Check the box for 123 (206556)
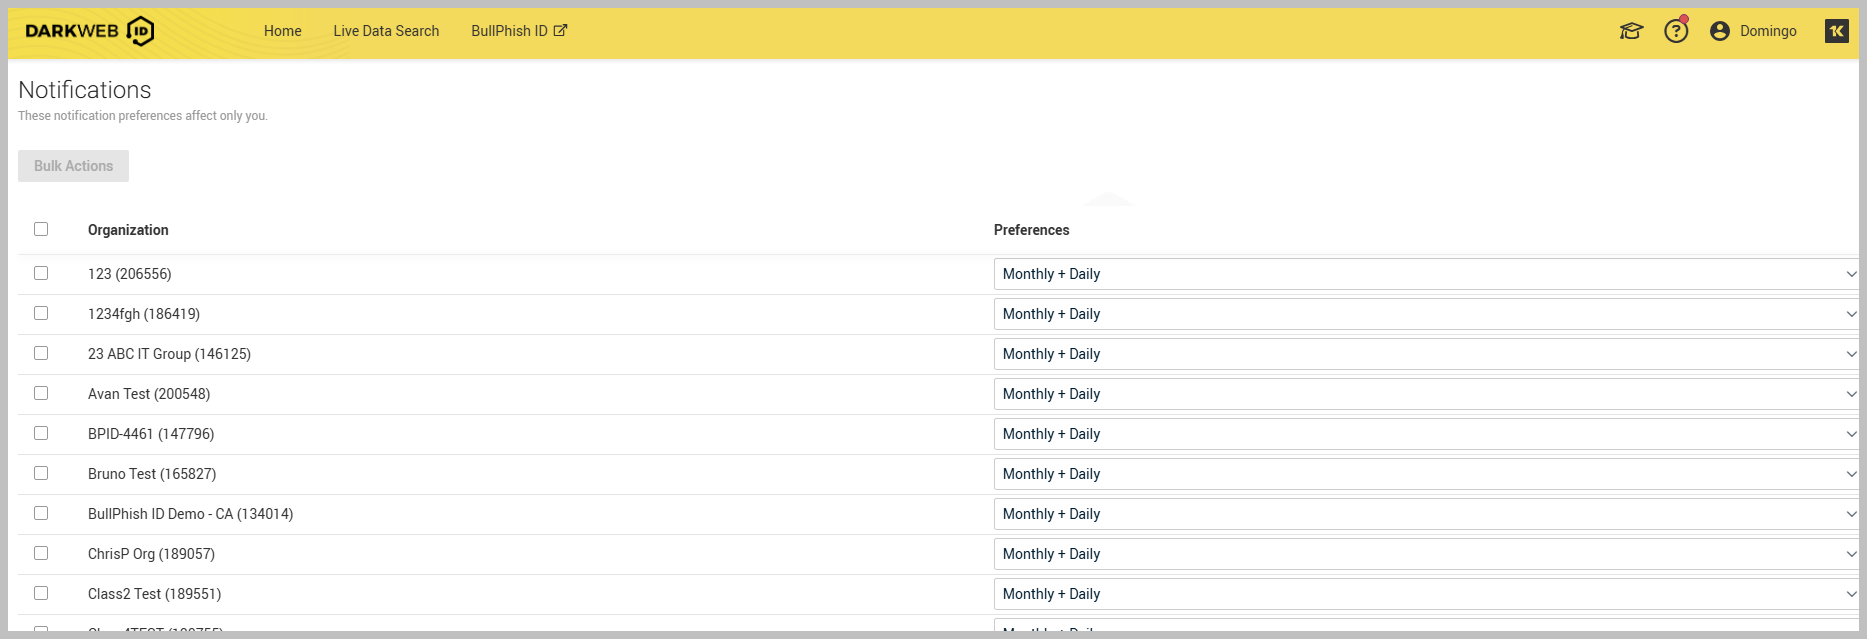The image size is (1867, 639). click(41, 273)
